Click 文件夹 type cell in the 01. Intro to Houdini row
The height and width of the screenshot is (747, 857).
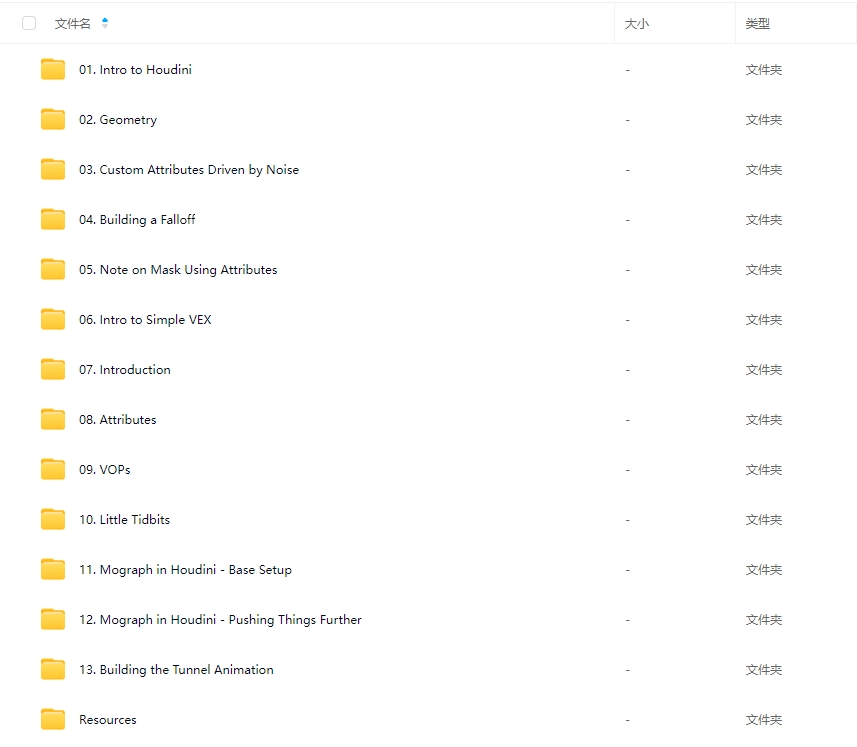point(764,69)
